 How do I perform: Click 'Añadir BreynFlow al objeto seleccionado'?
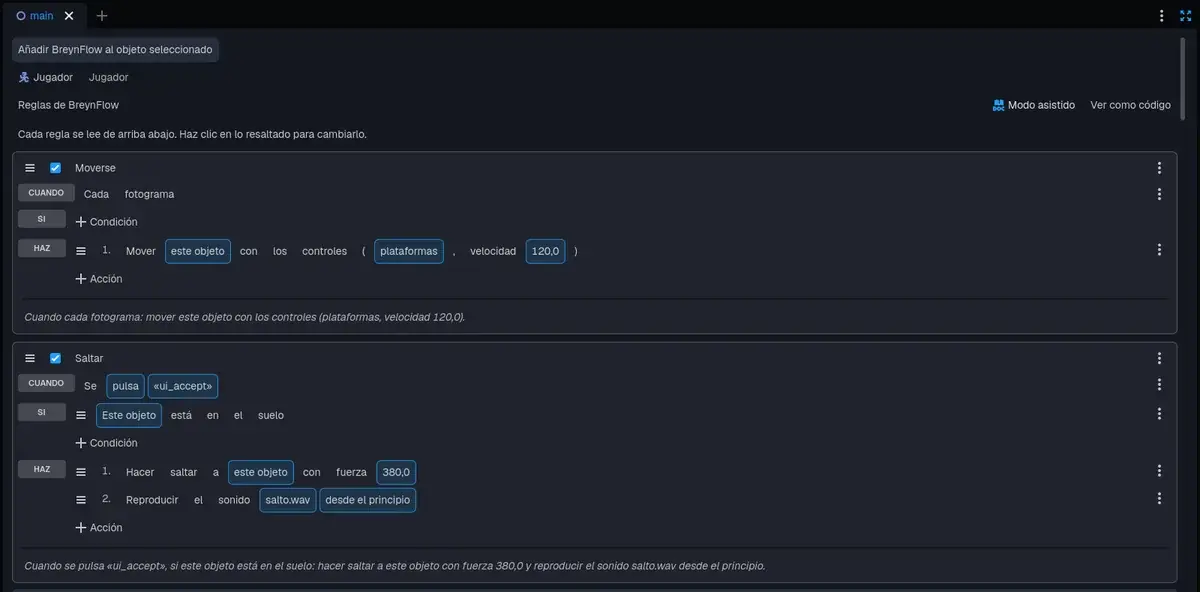[x=115, y=50]
